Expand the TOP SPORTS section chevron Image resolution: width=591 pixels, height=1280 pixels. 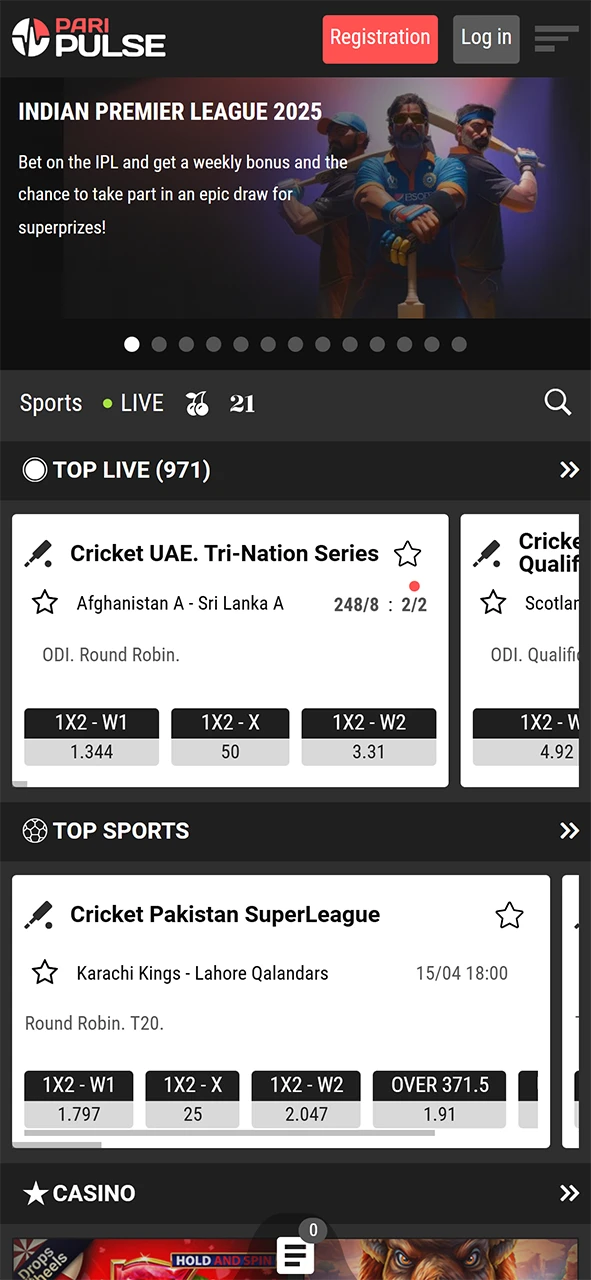[x=569, y=830]
